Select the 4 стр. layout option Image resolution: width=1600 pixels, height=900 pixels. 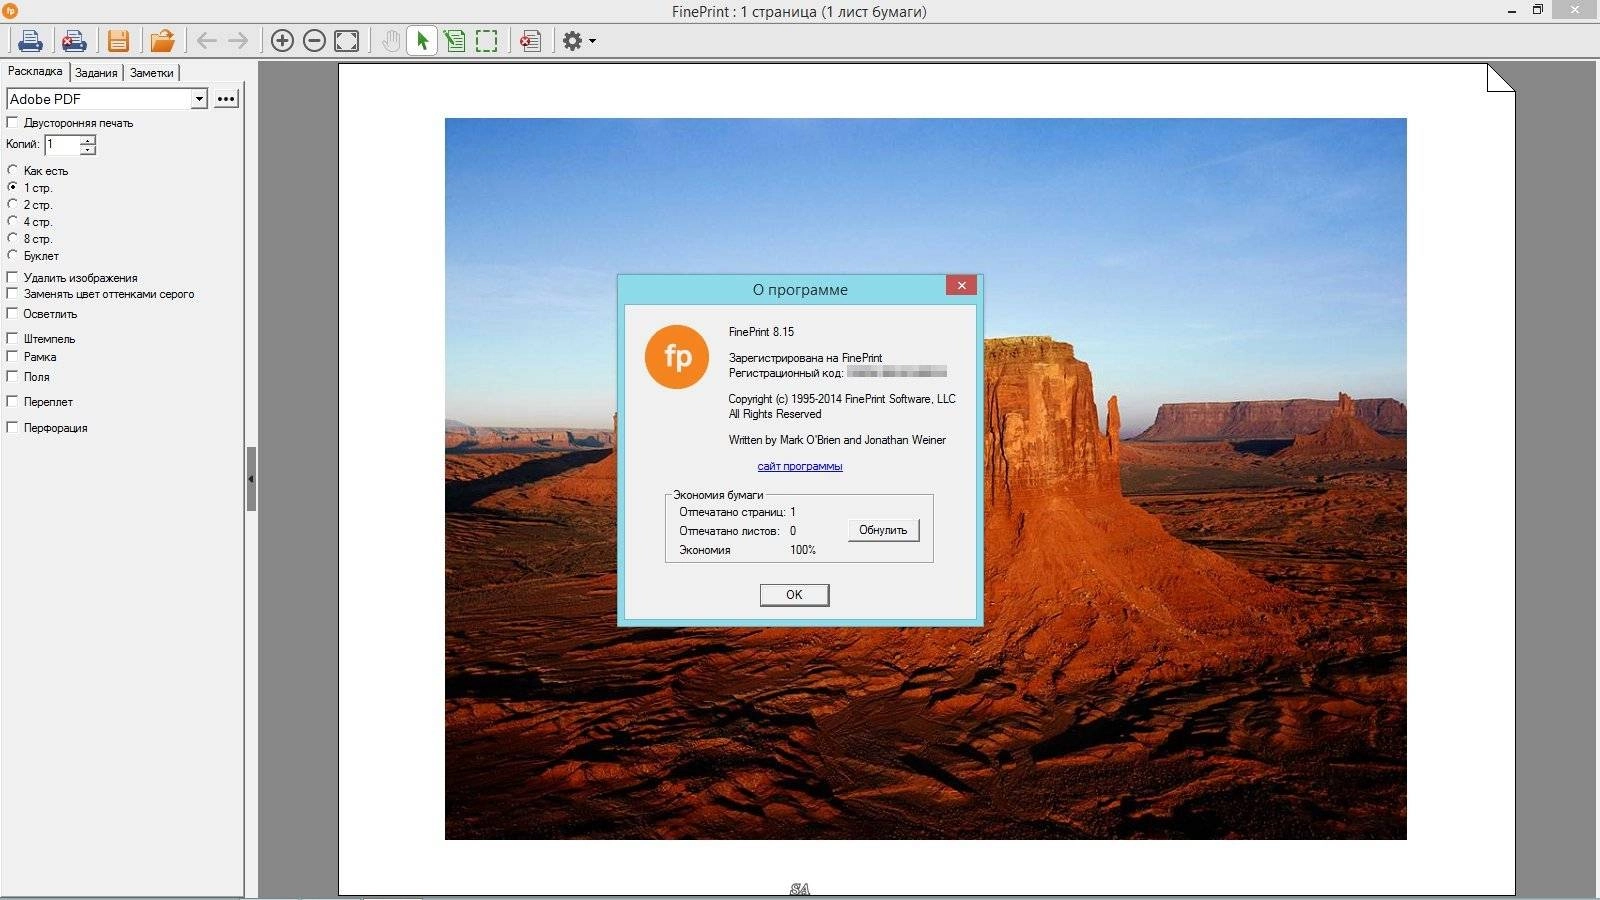tap(12, 221)
